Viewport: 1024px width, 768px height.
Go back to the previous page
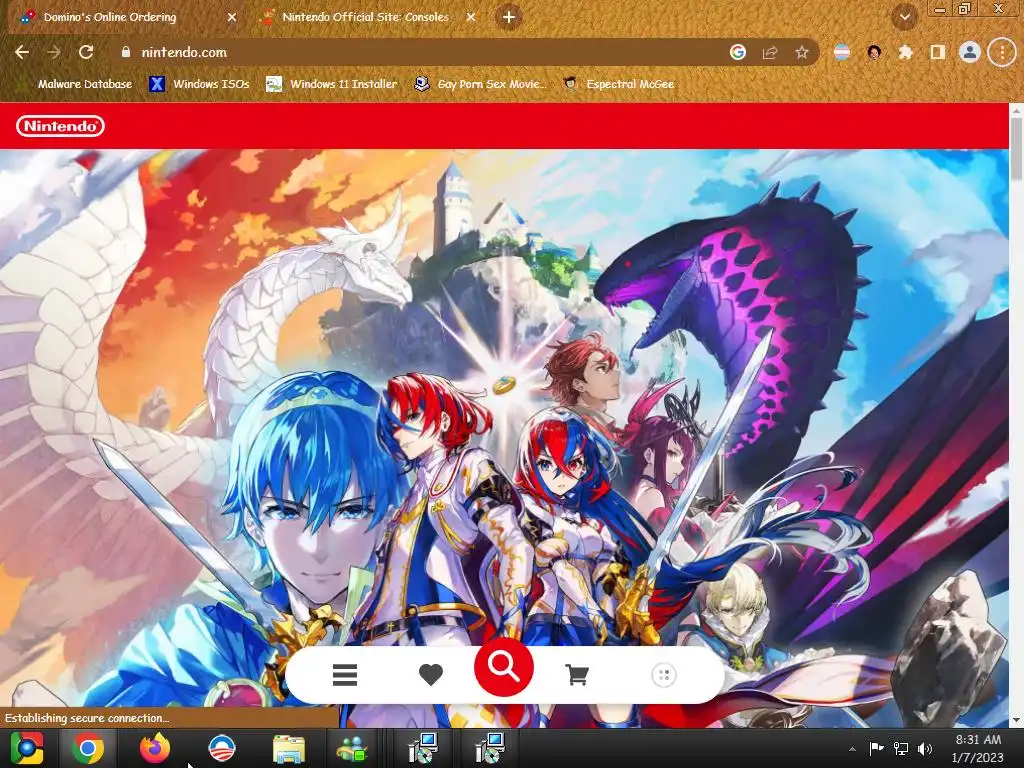pyautogui.click(x=22, y=52)
